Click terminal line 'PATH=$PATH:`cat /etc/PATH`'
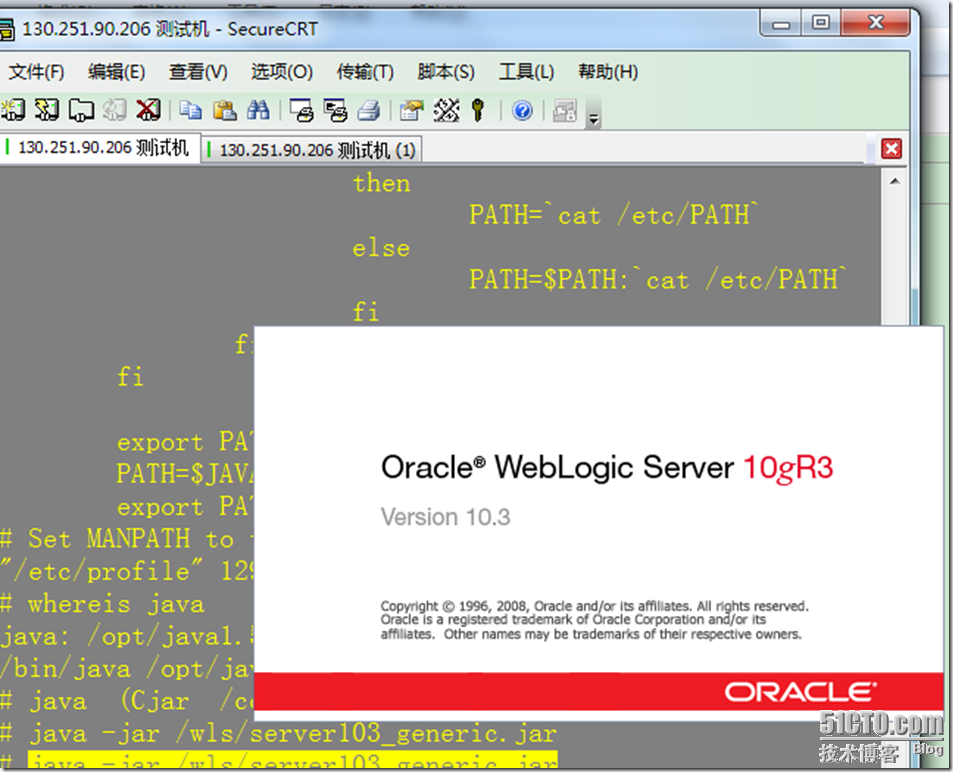 [x=658, y=280]
